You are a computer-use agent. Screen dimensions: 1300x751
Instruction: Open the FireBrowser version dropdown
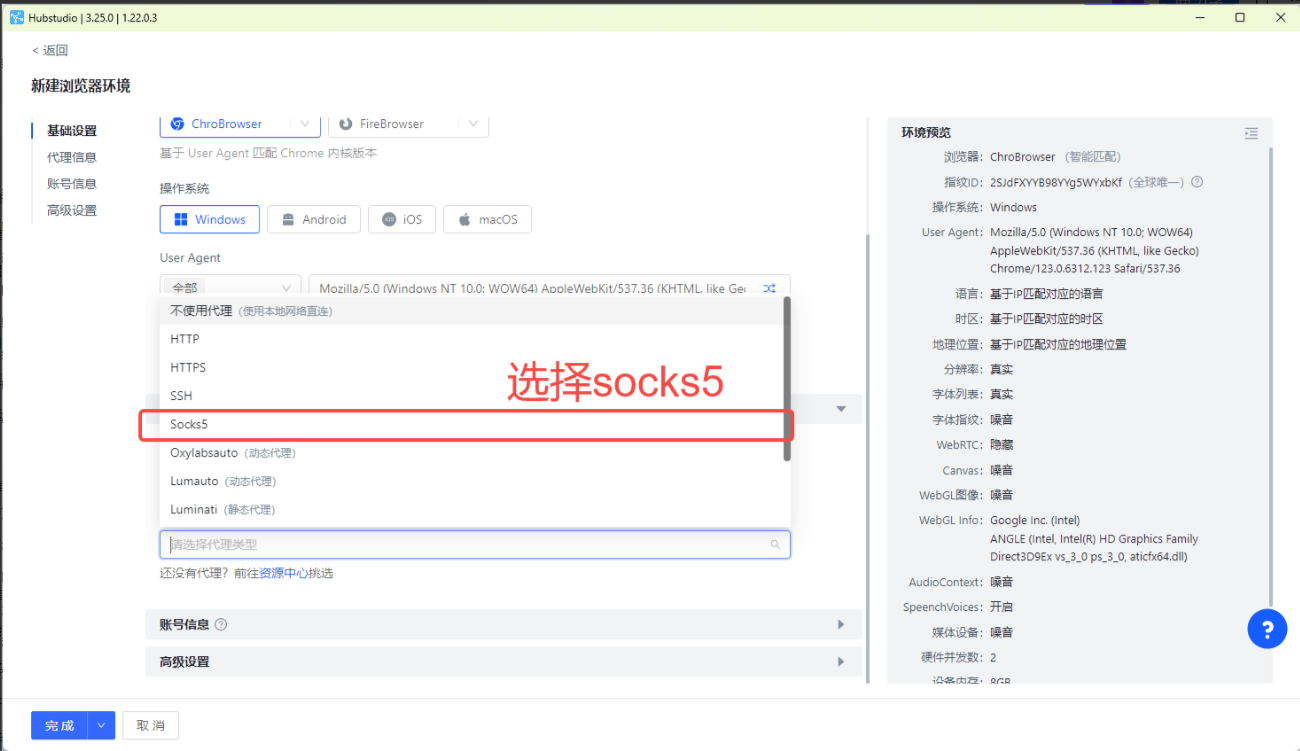[473, 124]
